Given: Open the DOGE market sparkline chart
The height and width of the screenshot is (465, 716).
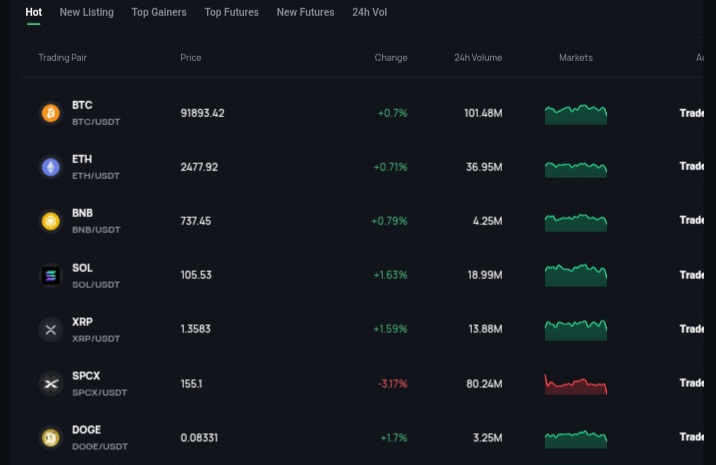Looking at the screenshot, I should [x=576, y=439].
